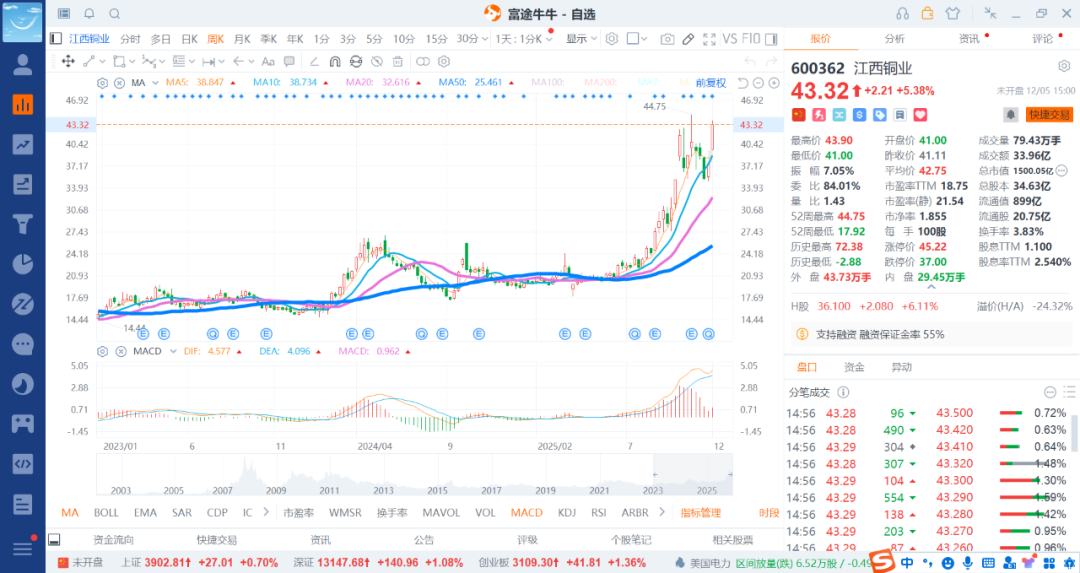Click the 上证 index ticker in status bar

[x=200, y=563]
